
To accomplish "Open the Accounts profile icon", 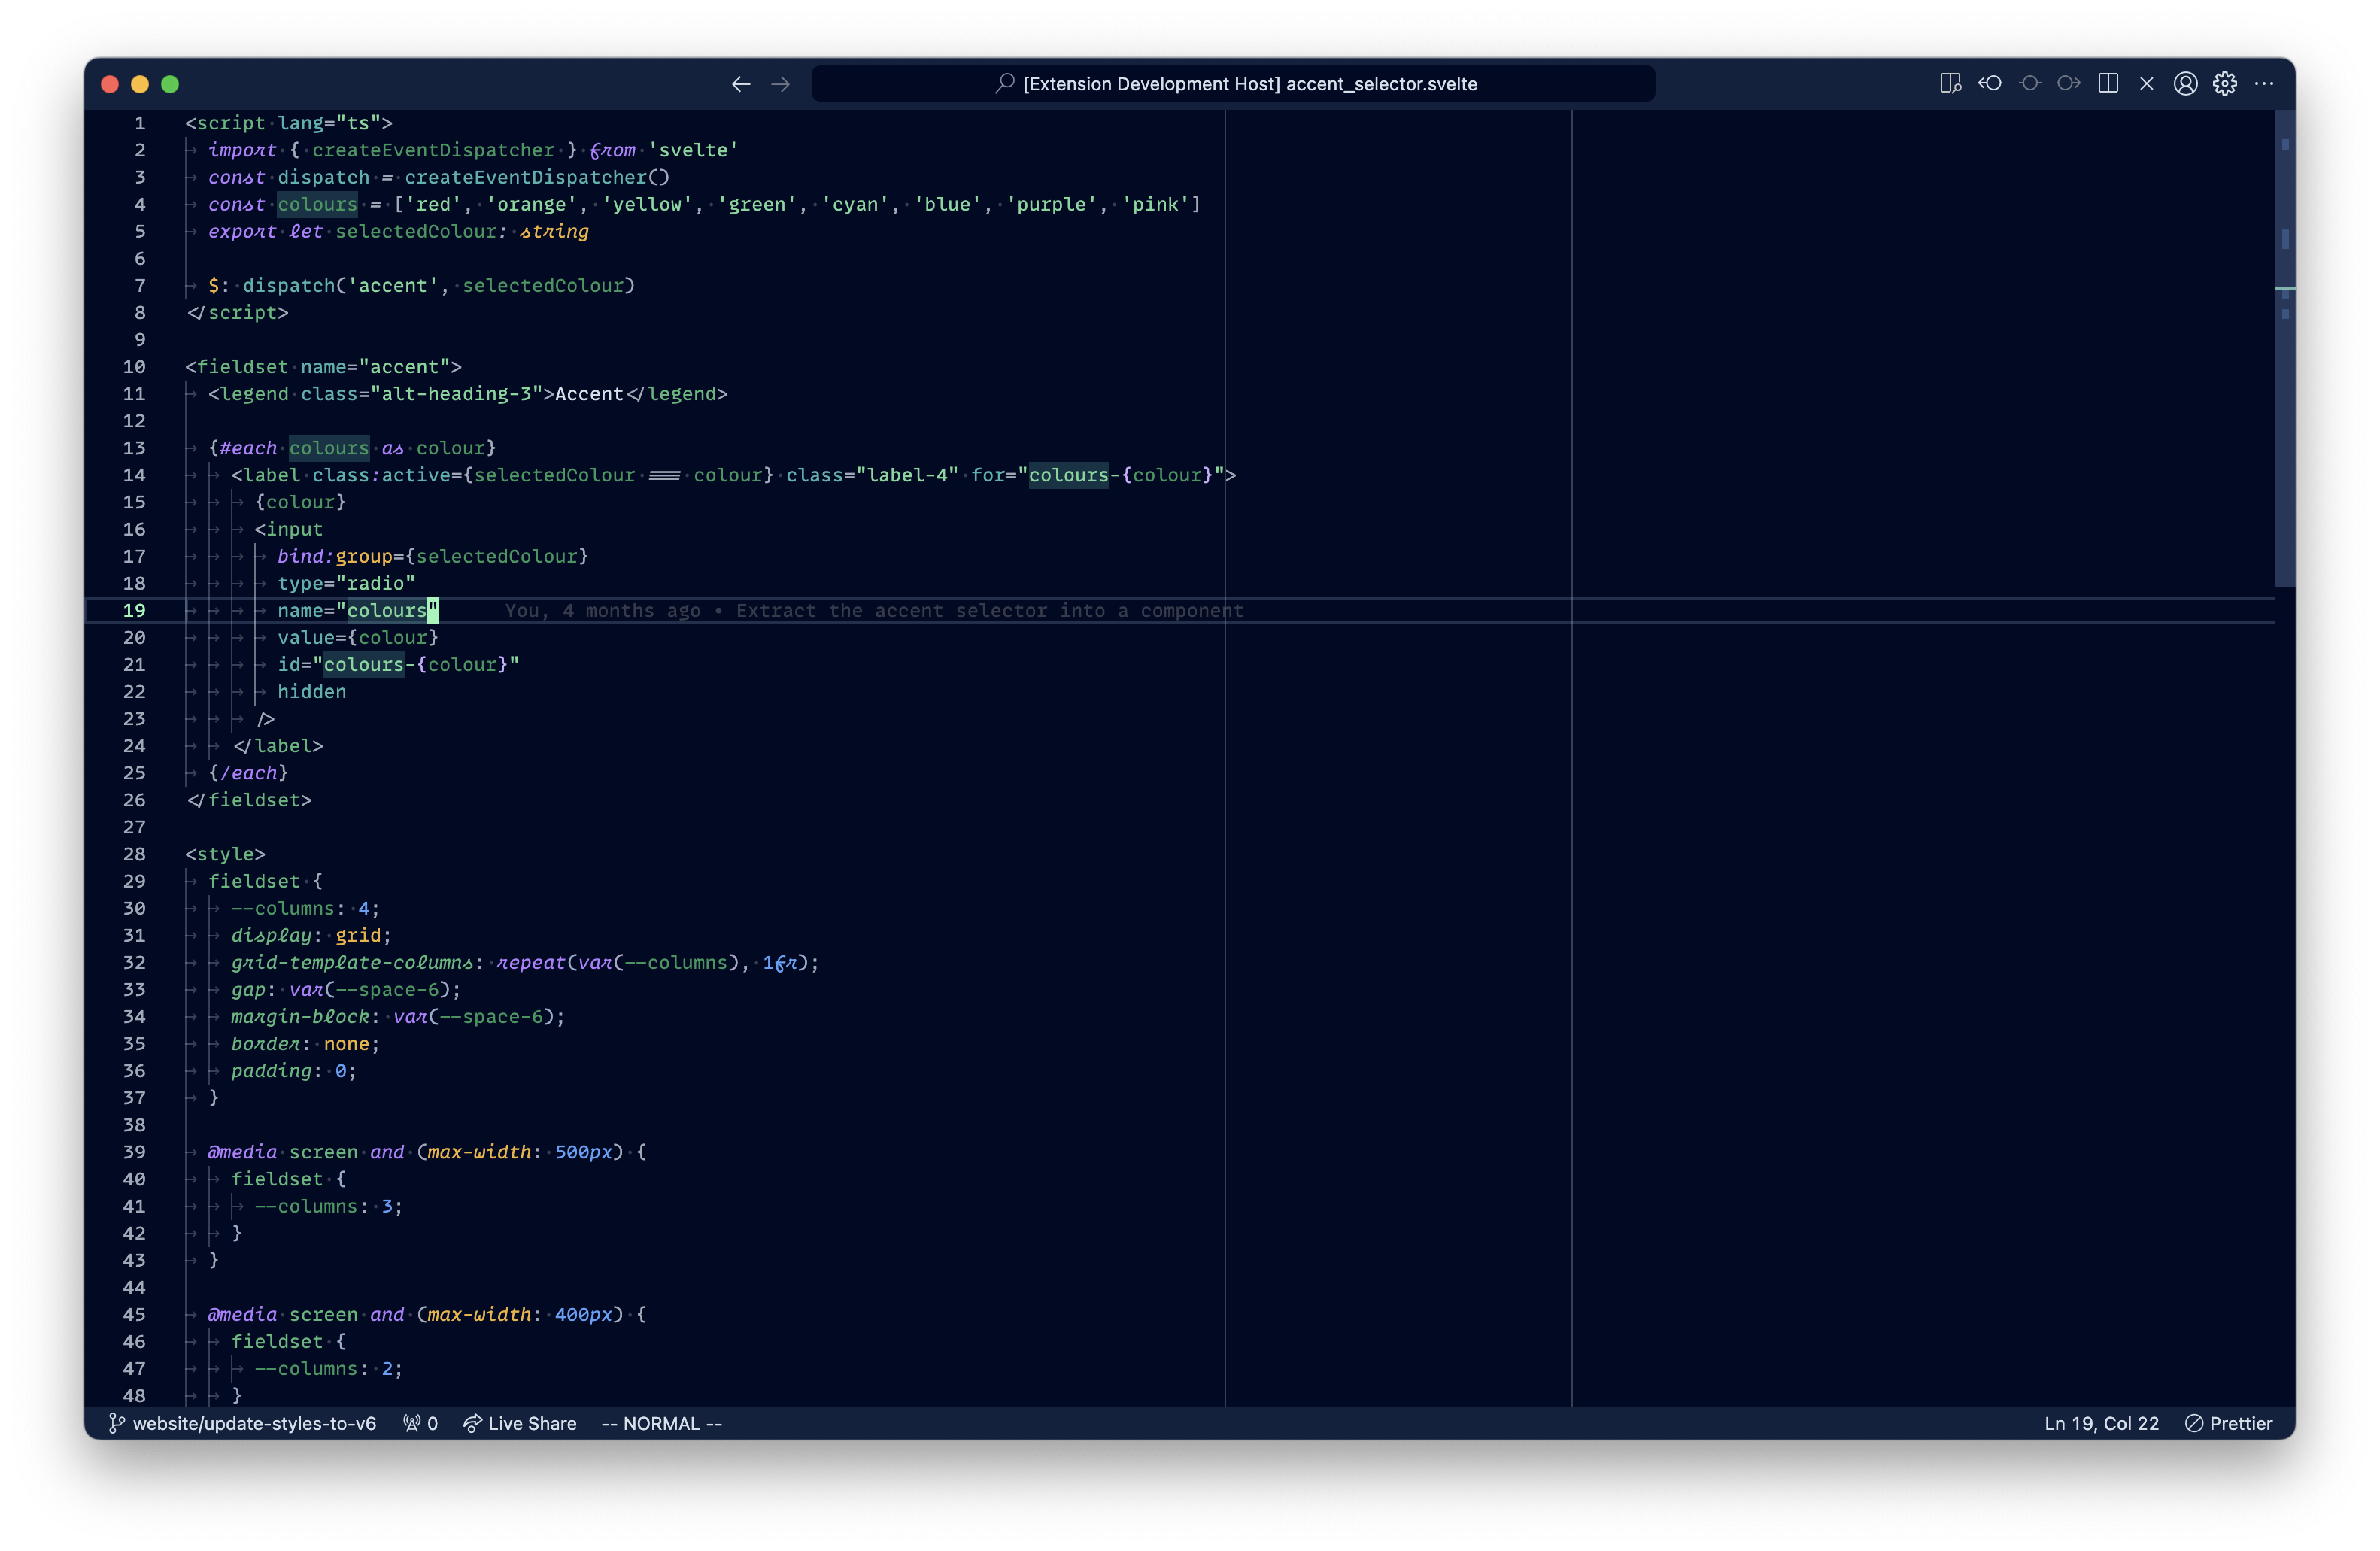I will point(2185,83).
